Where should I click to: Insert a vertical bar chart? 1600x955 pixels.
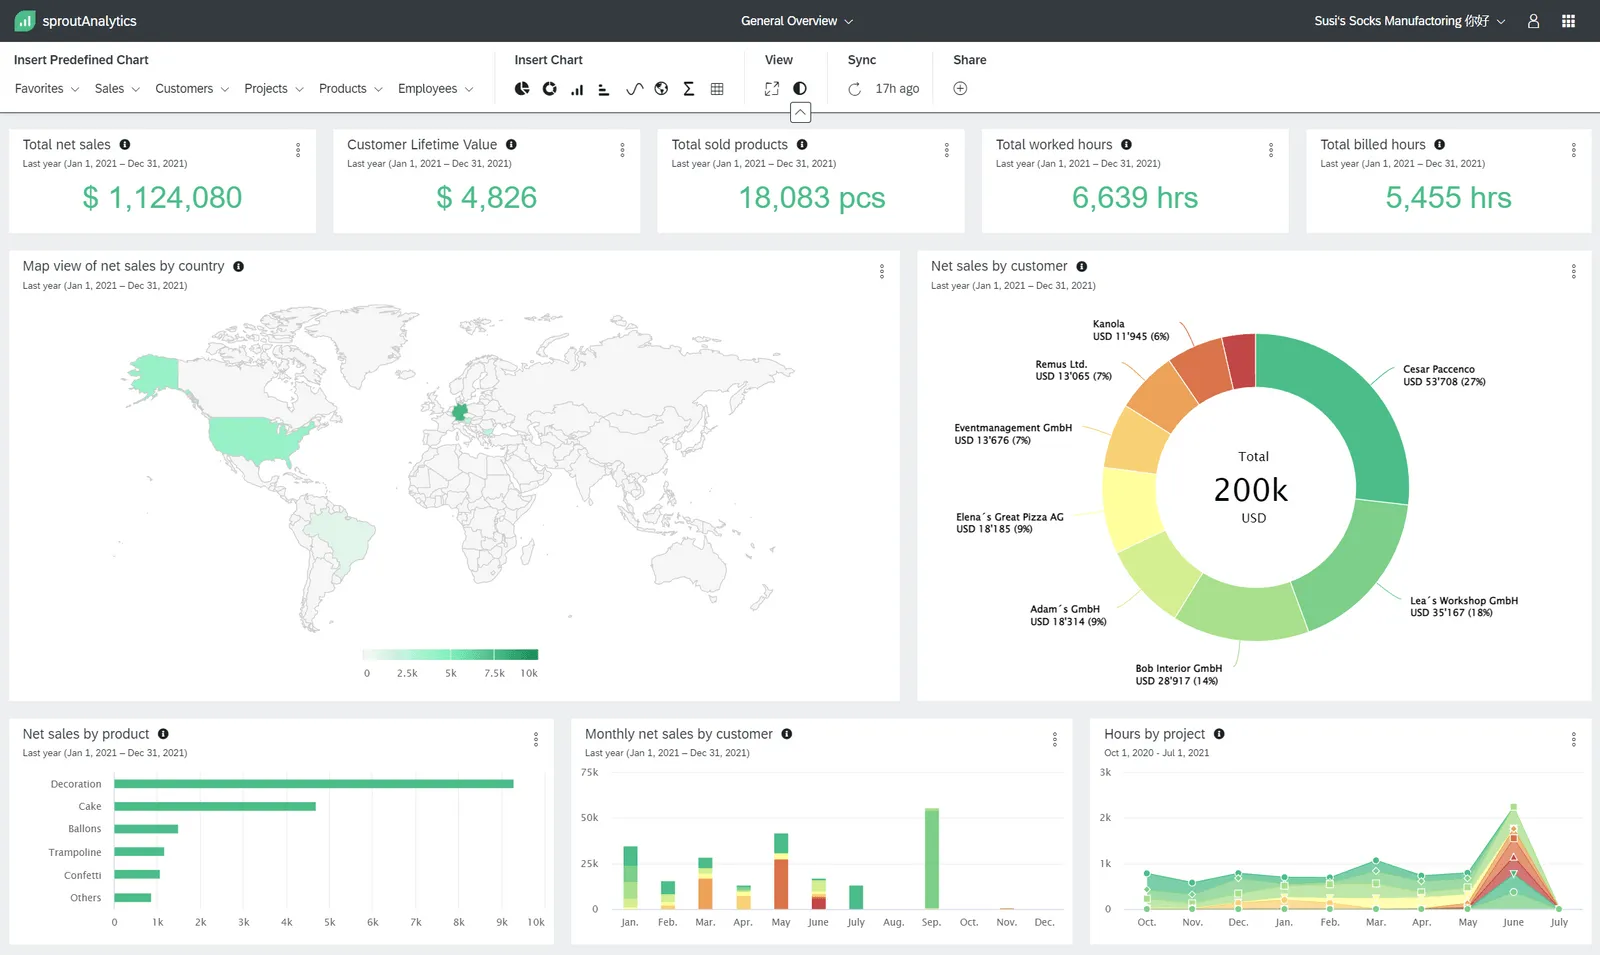pyautogui.click(x=577, y=88)
